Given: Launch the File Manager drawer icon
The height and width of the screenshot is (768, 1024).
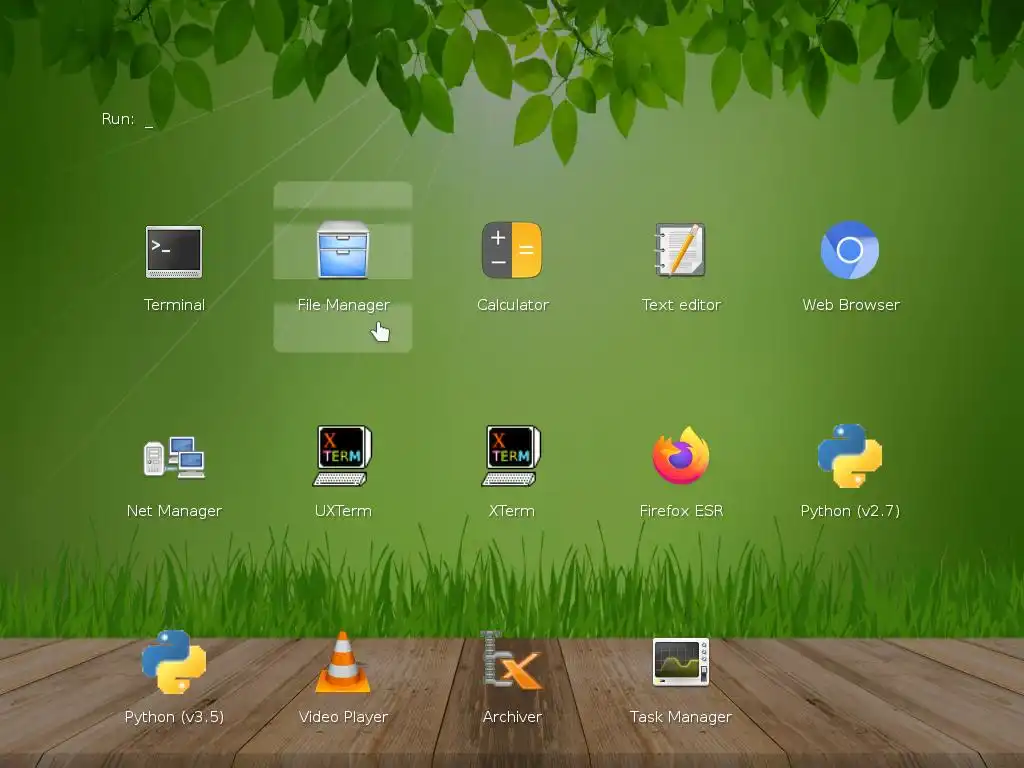Looking at the screenshot, I should [343, 250].
